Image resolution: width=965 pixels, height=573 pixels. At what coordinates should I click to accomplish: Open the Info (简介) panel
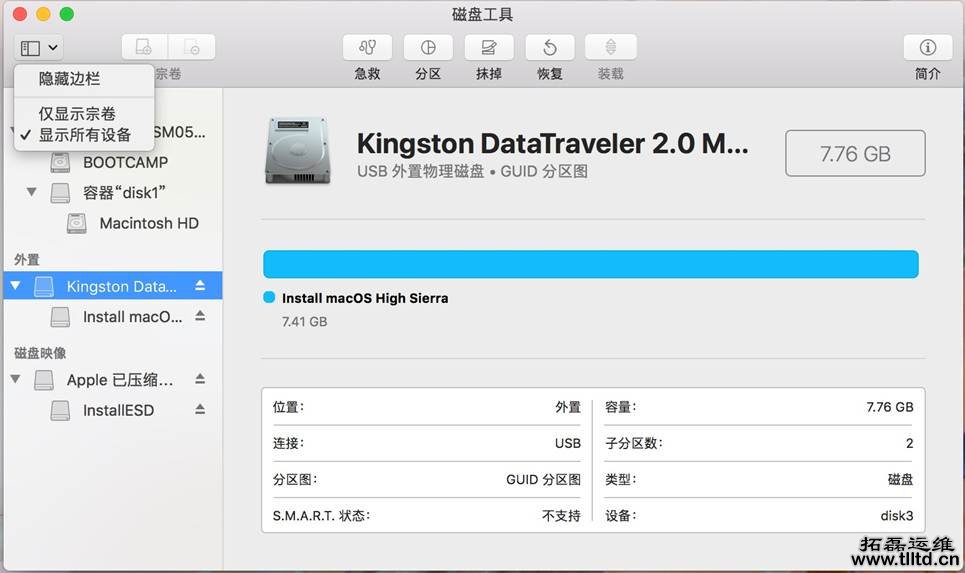[927, 48]
